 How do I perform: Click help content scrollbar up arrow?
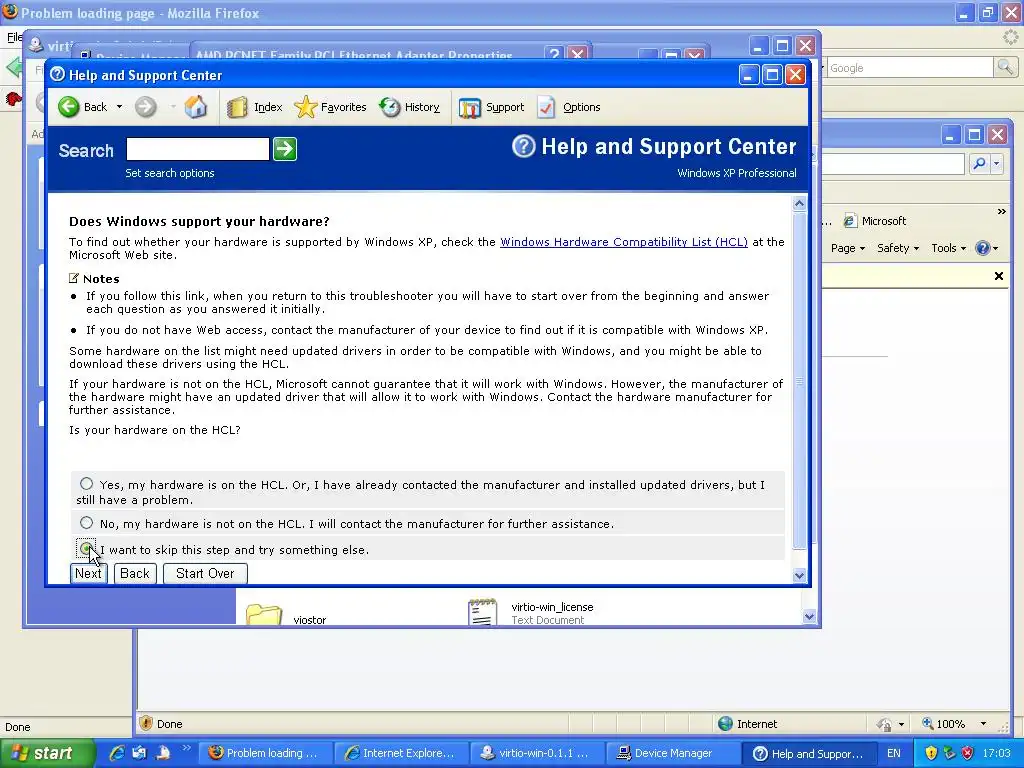799,204
